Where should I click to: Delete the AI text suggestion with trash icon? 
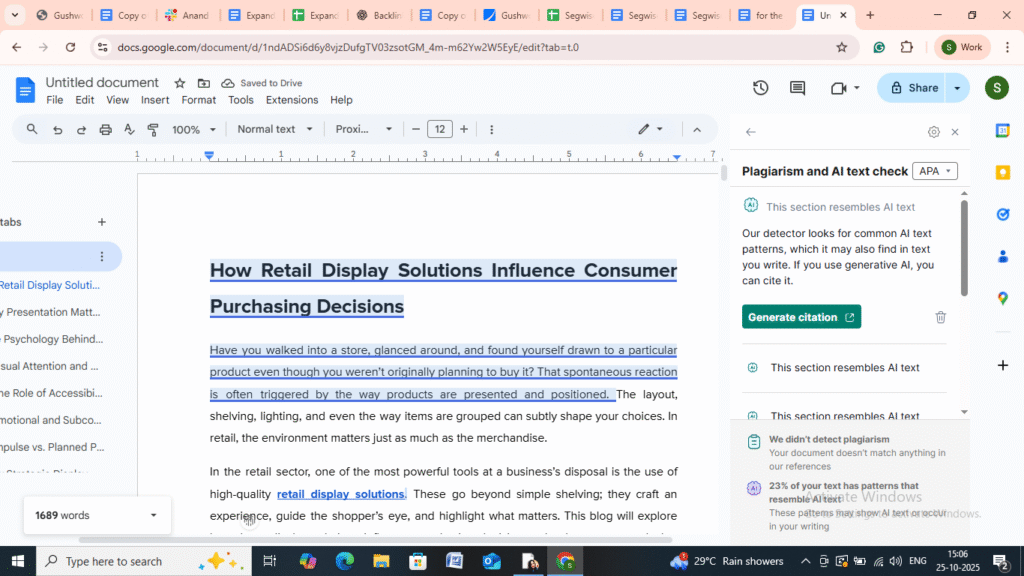940,317
